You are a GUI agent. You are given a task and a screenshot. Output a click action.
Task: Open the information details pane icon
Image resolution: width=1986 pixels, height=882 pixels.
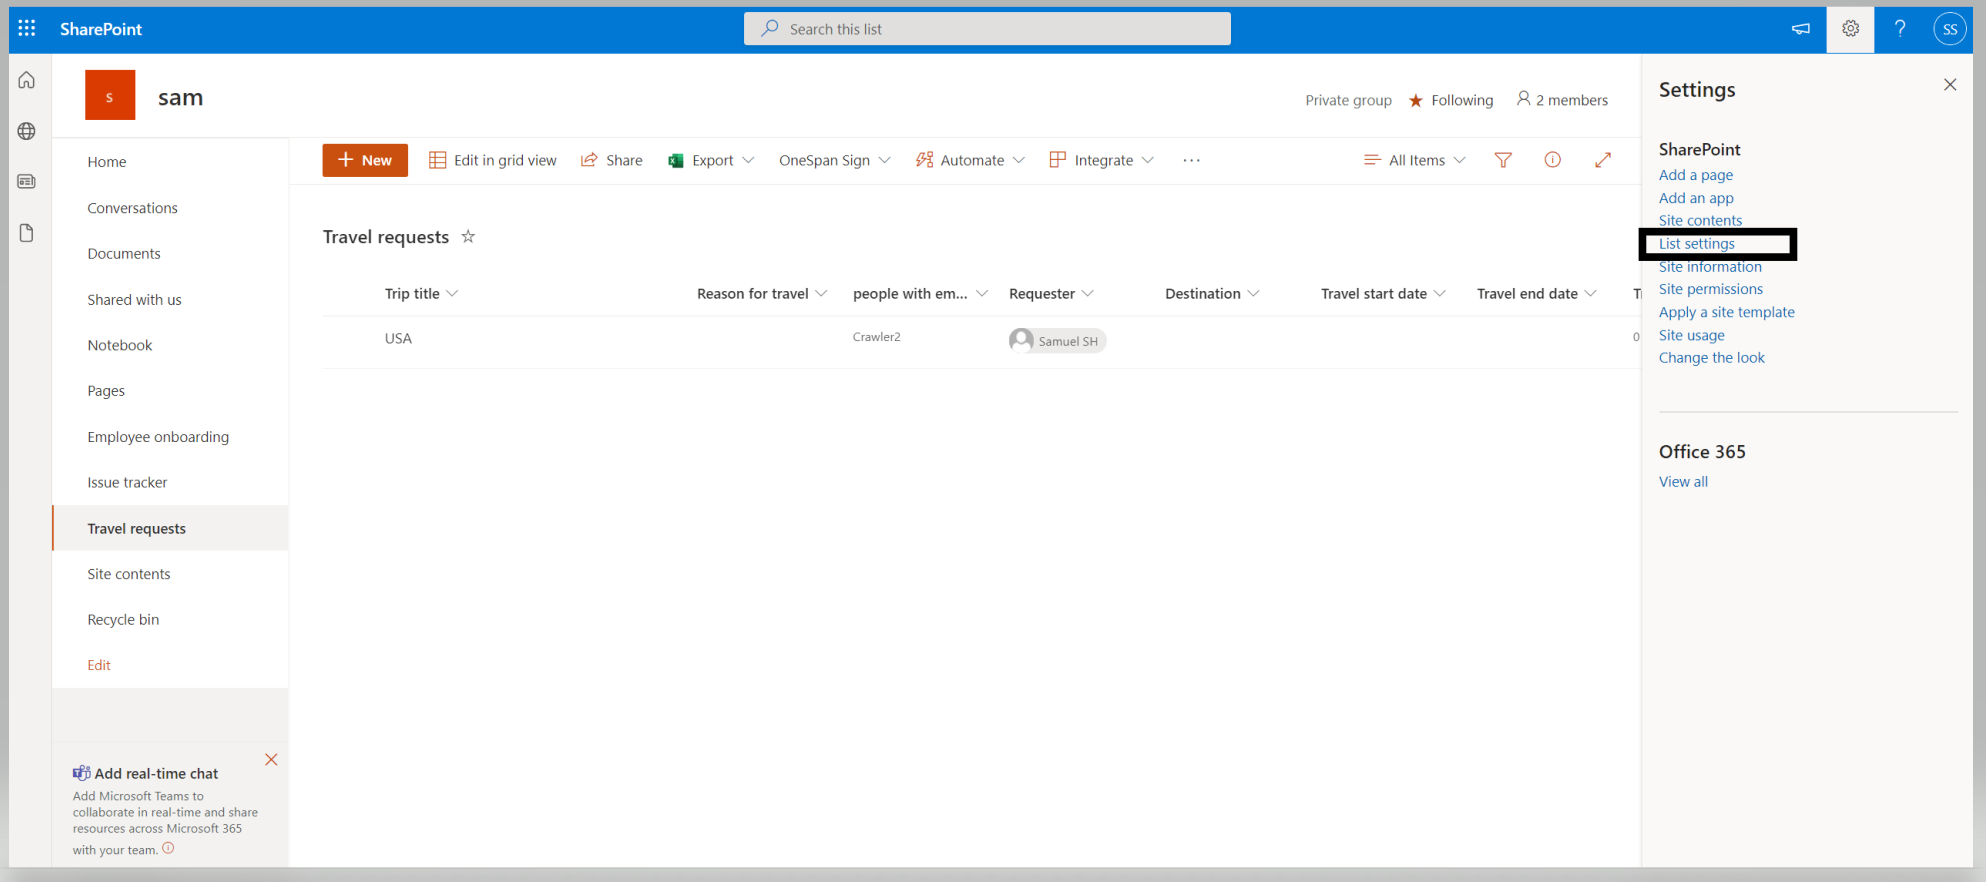coord(1552,160)
